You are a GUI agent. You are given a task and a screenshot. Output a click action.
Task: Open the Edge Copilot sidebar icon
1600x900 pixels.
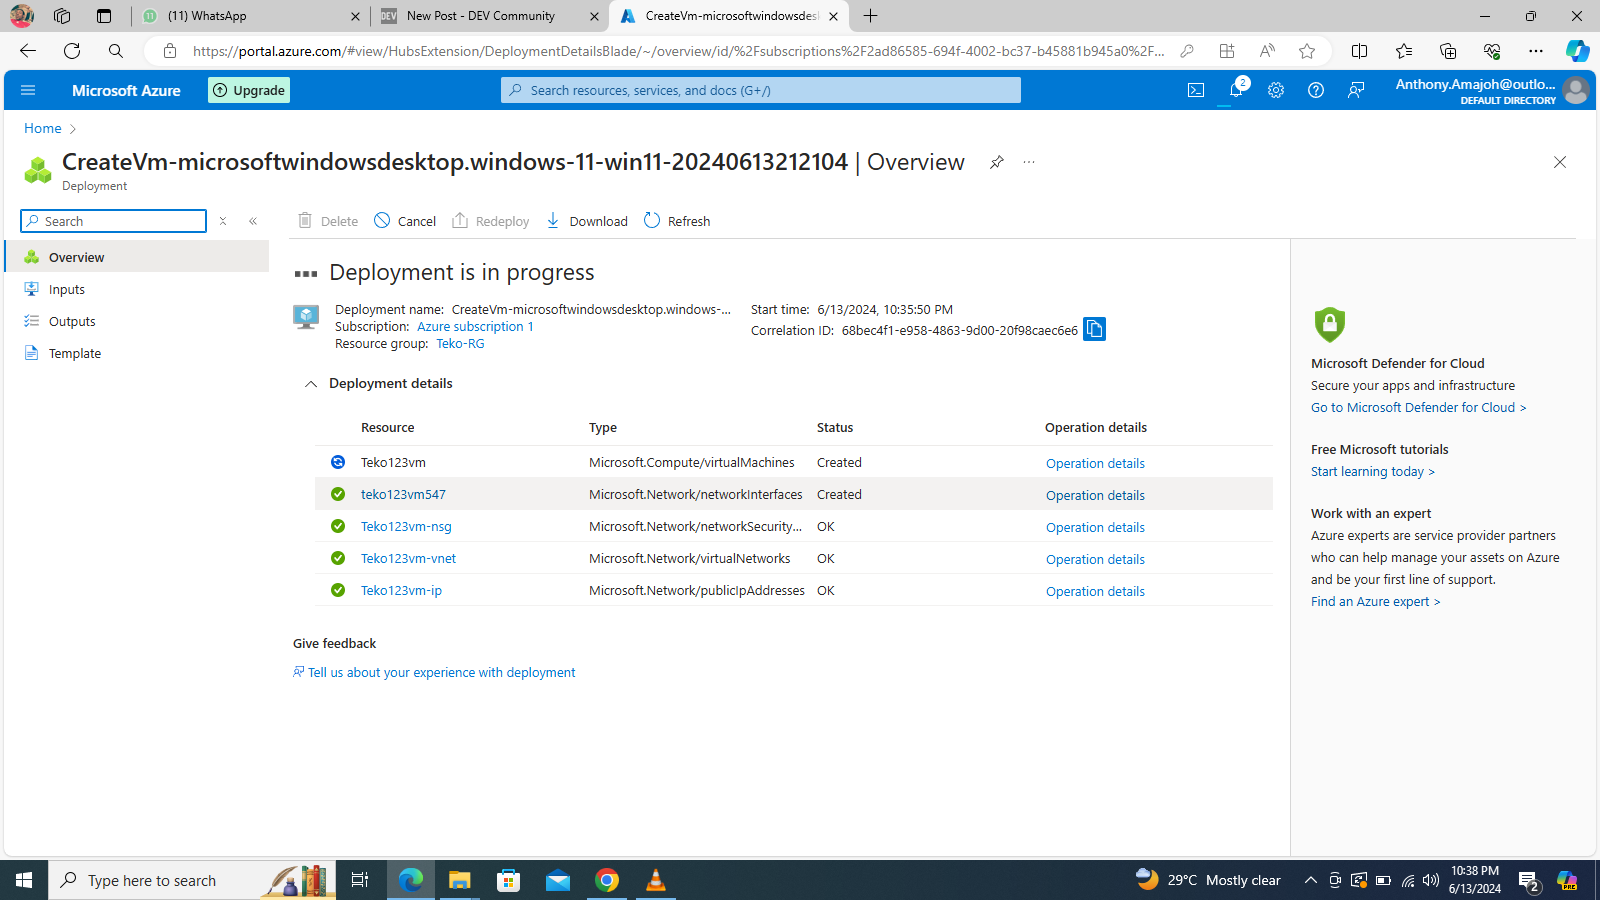pos(1577,51)
